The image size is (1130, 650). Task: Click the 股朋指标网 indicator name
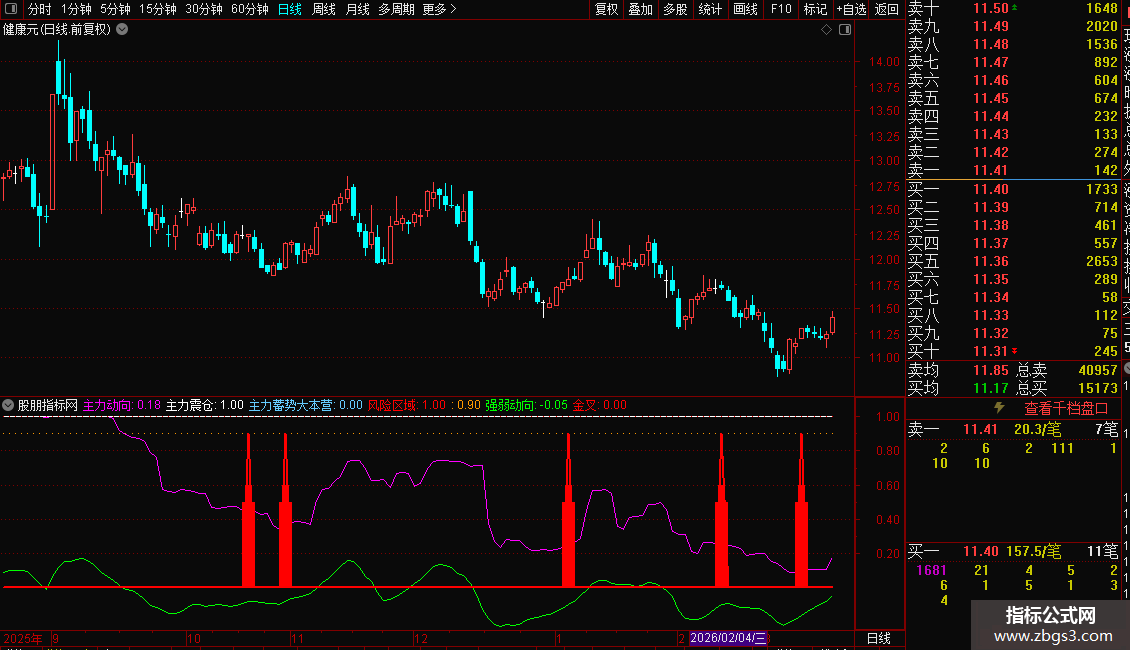pyautogui.click(x=48, y=405)
